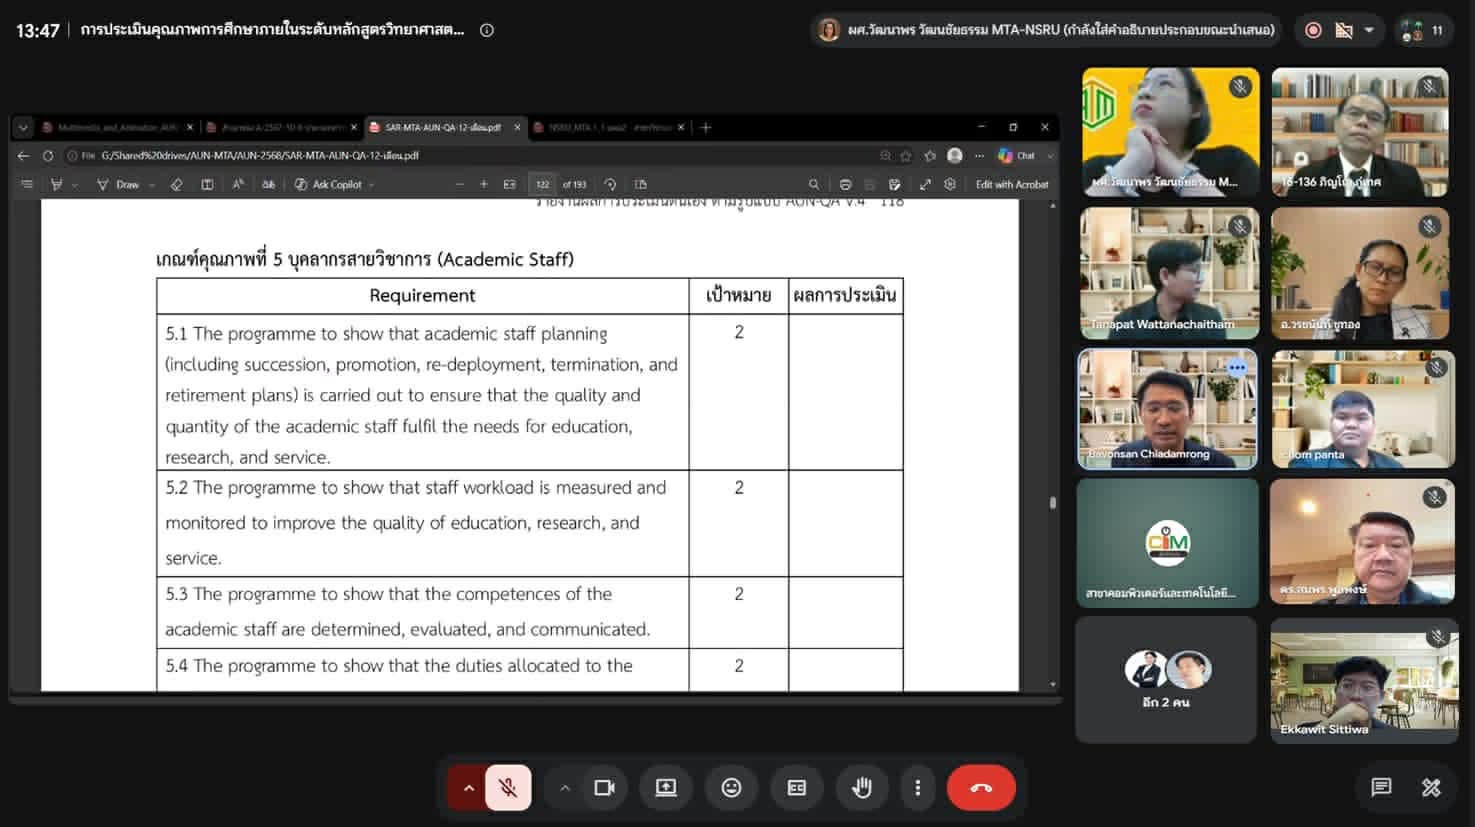1475x827 pixels.
Task: Show the participants list with 11 people
Action: tap(1424, 31)
